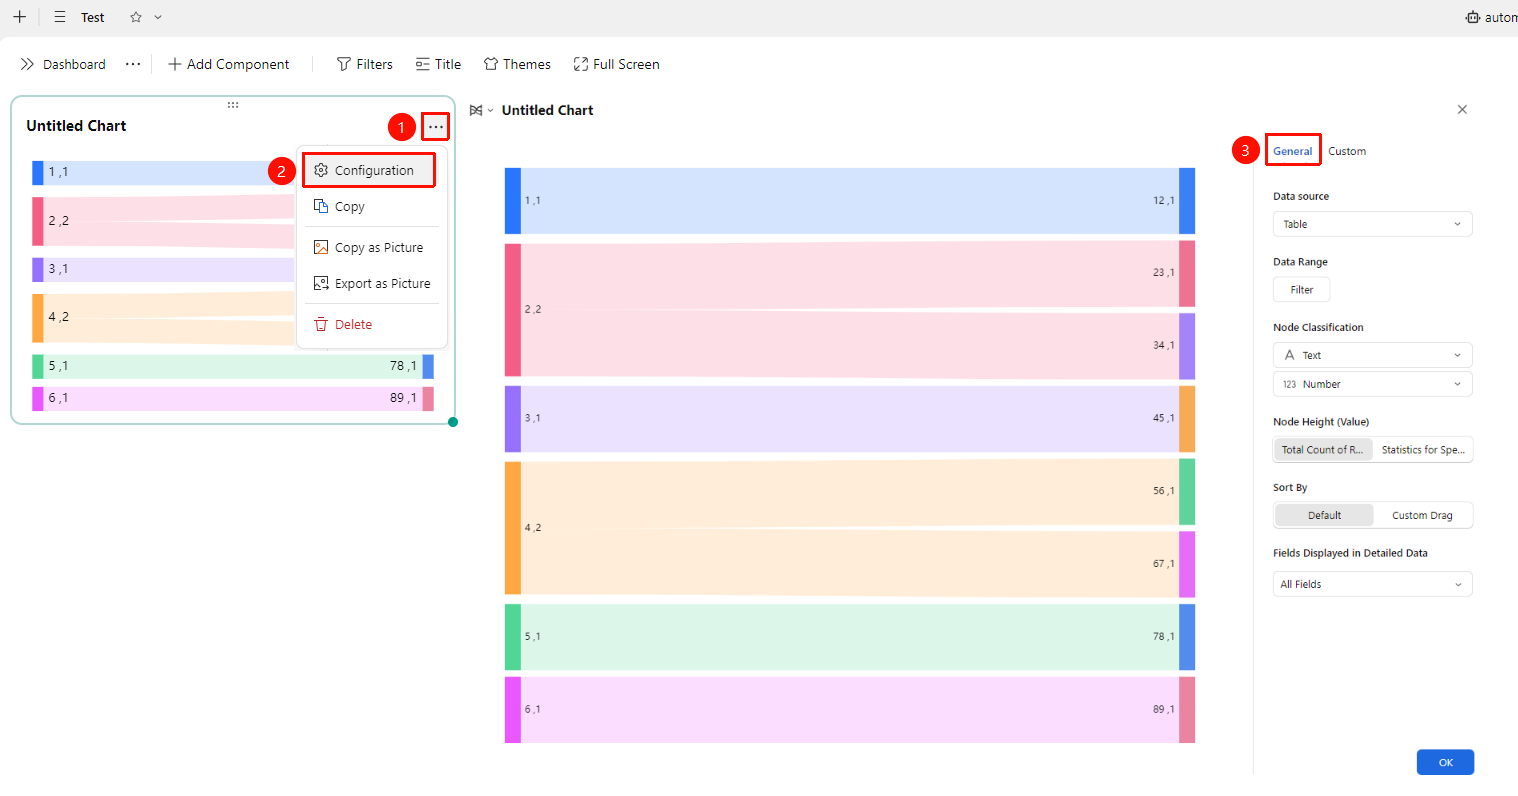Select Total Count of Records option

tap(1323, 450)
